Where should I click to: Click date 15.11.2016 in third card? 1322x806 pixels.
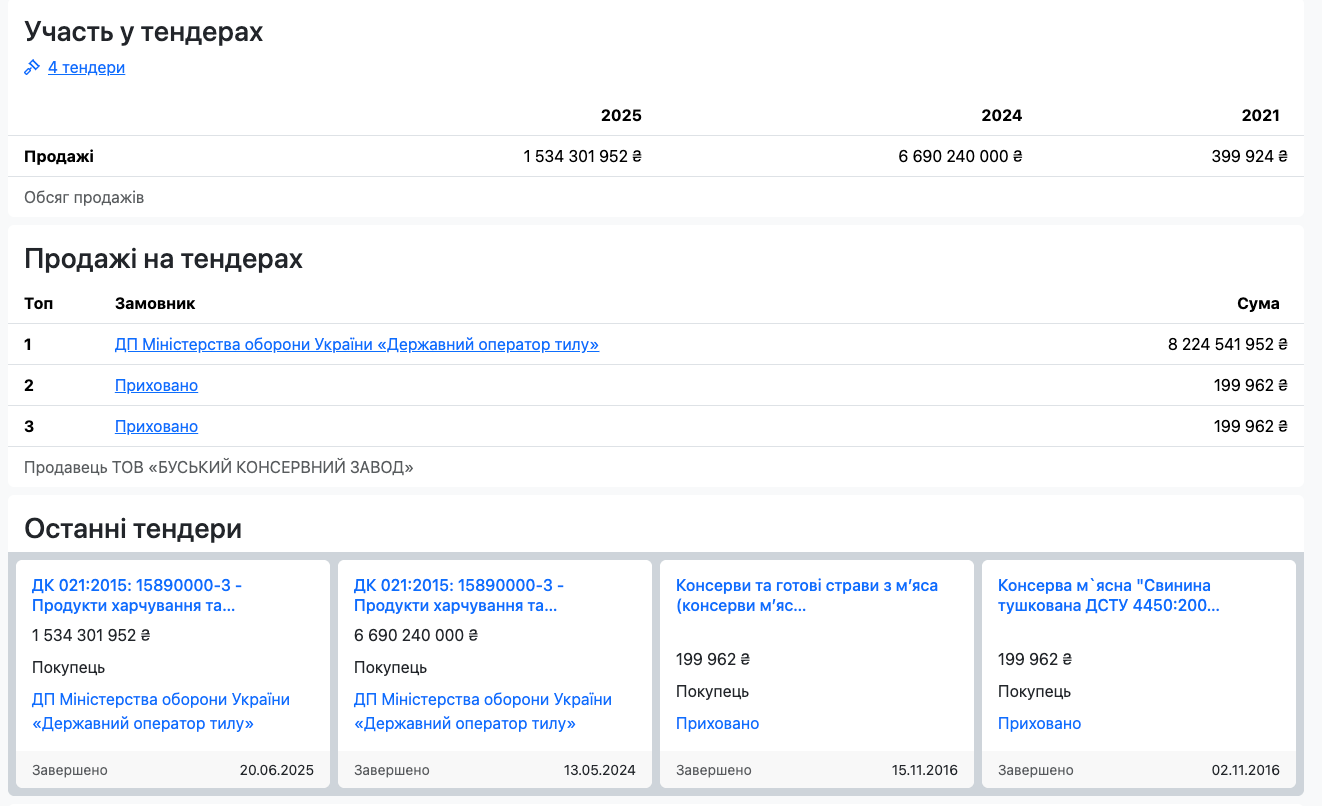pos(925,770)
